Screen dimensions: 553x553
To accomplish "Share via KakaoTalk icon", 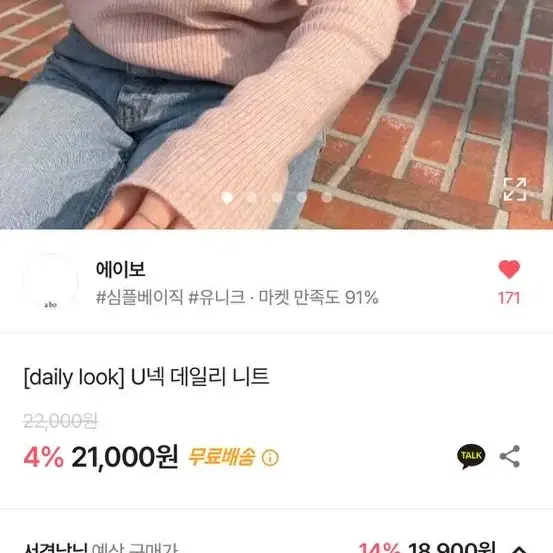I will [471, 456].
